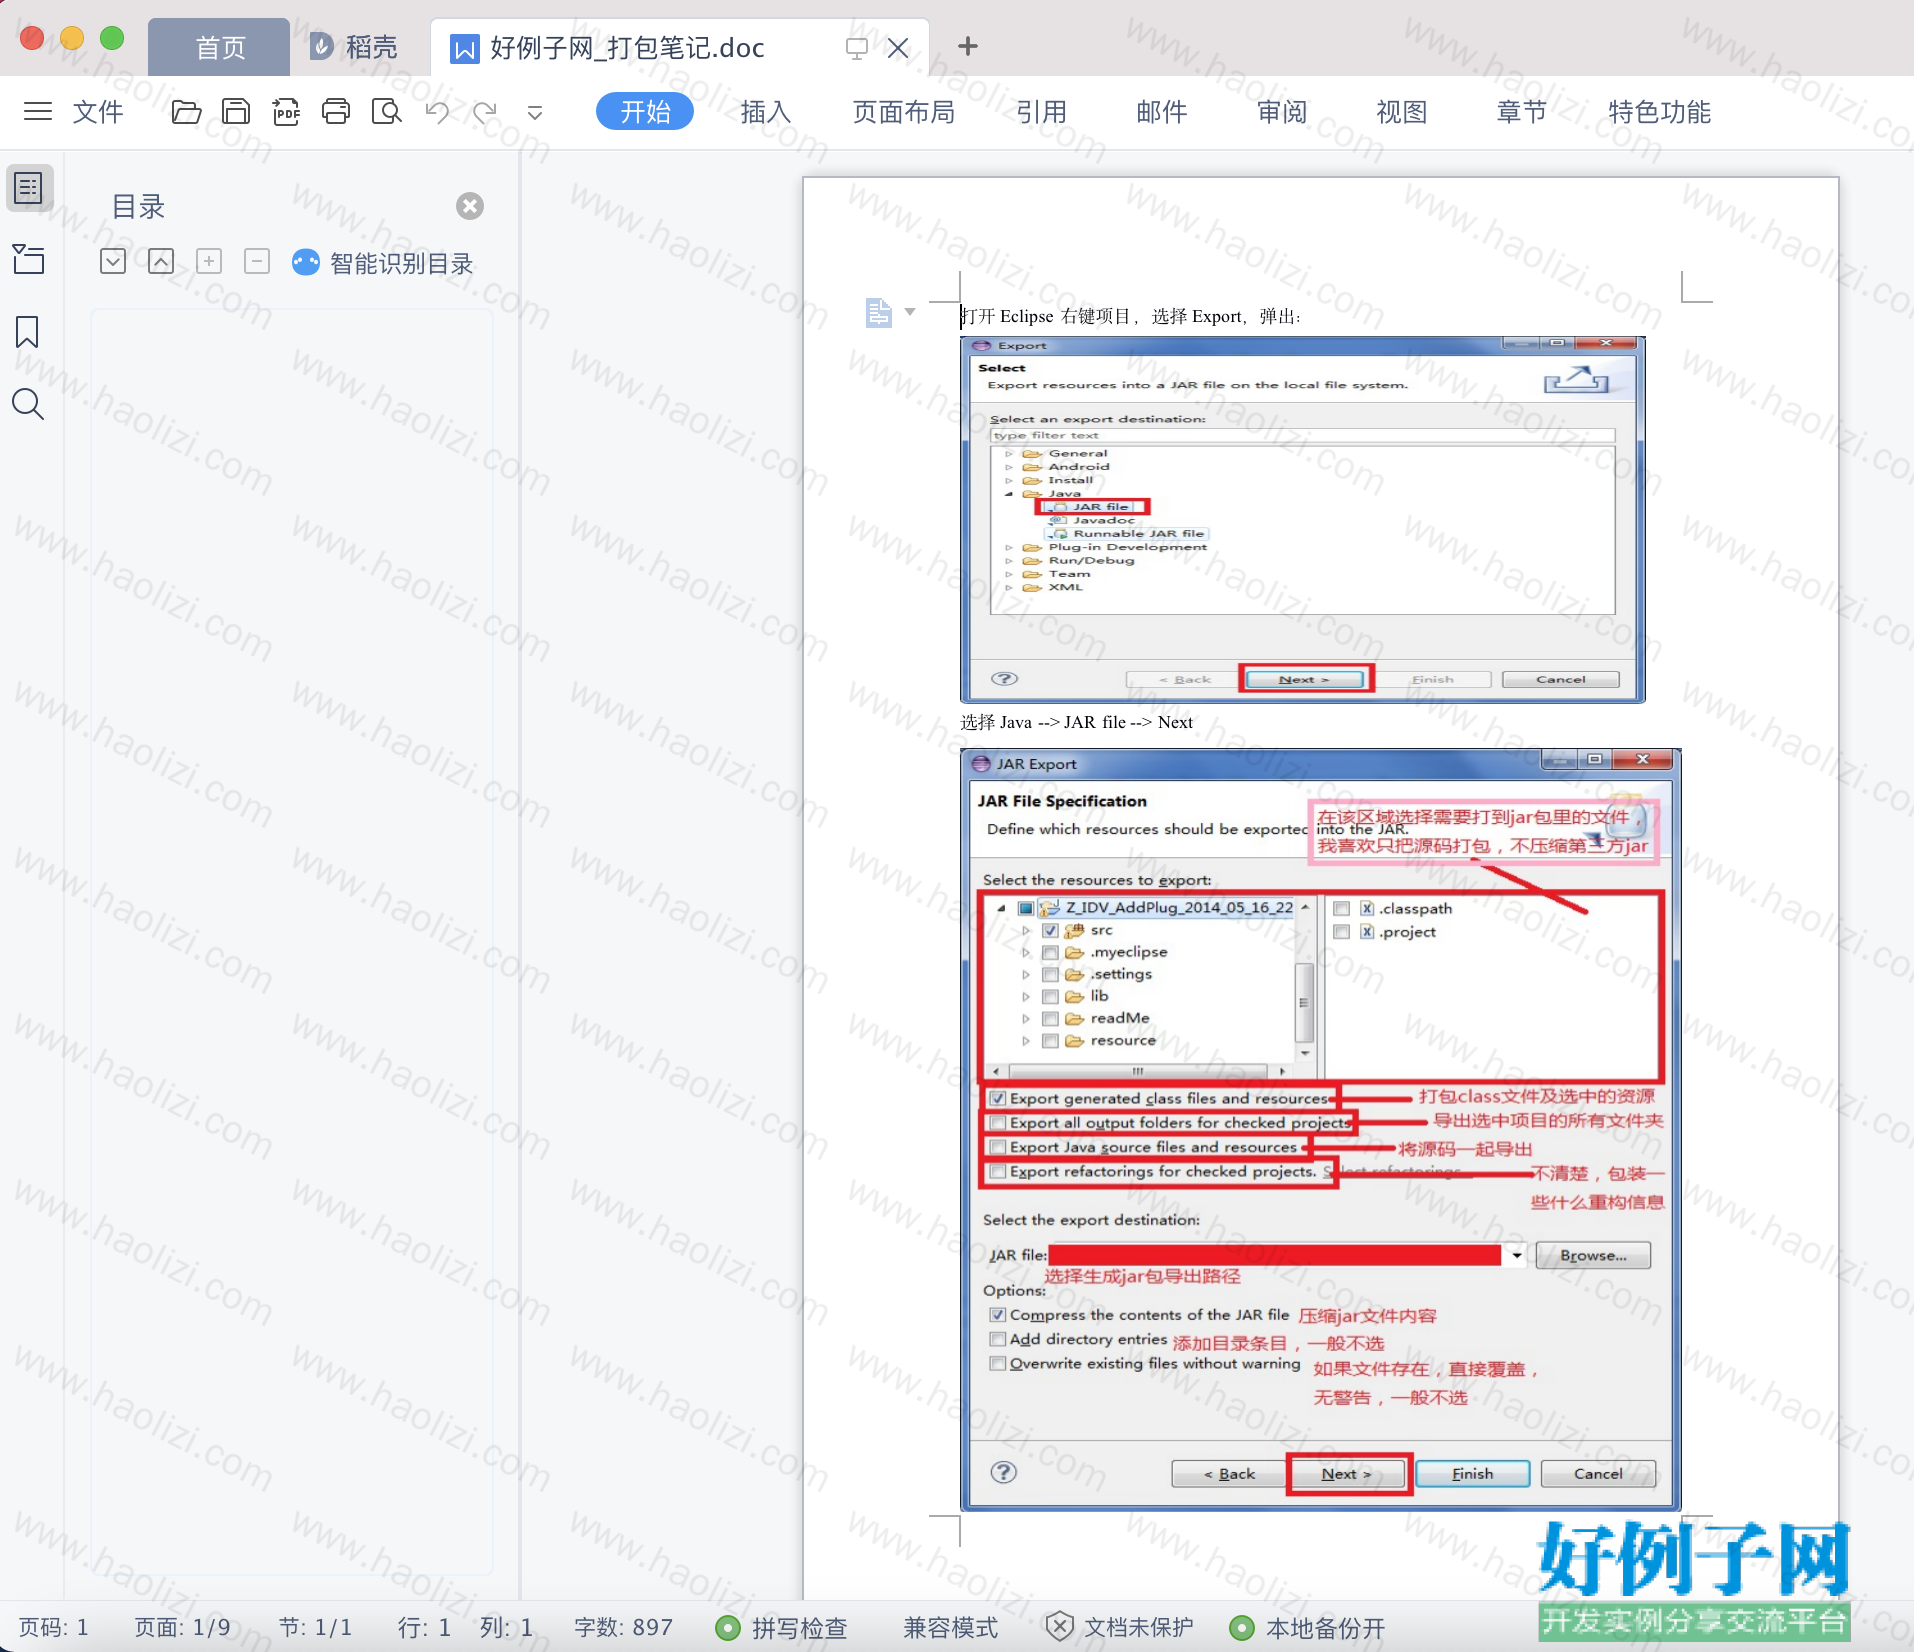
Task: Select the JAR Export screenshot image
Action: pyautogui.click(x=1321, y=1130)
